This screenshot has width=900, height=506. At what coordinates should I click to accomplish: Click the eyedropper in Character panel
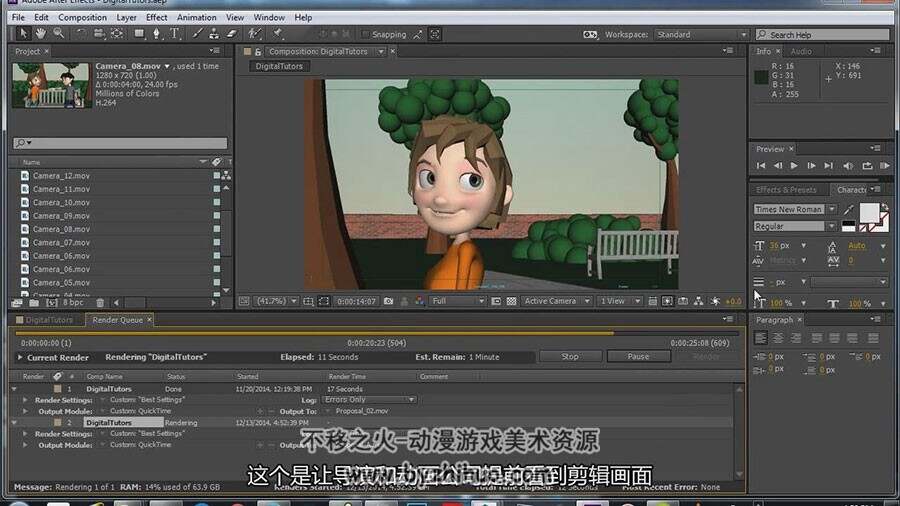(848, 209)
